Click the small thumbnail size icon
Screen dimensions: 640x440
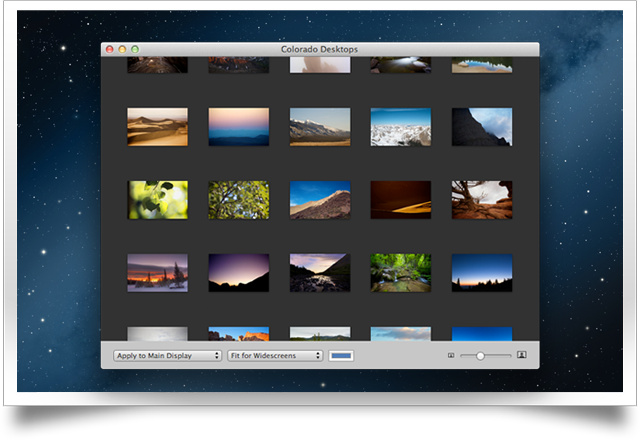point(451,356)
